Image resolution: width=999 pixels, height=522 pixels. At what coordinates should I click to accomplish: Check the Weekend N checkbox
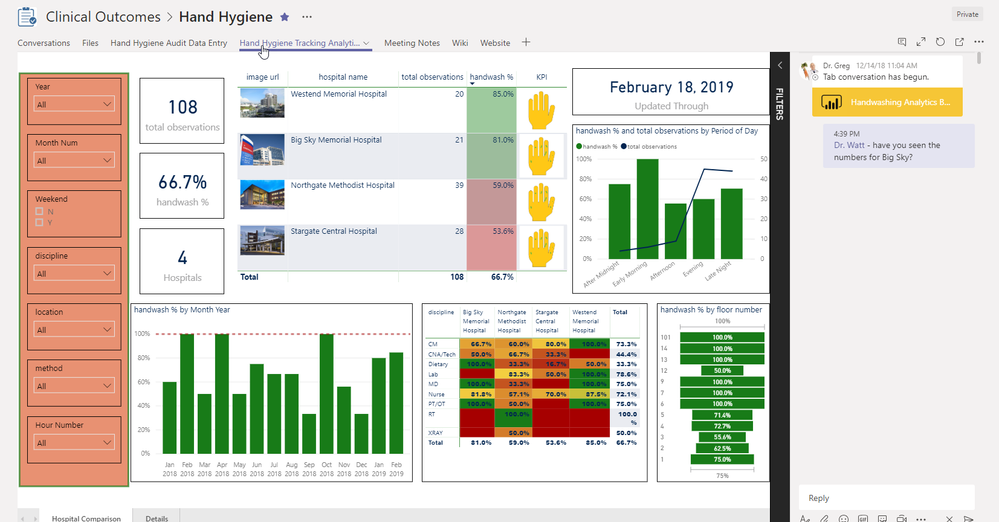coord(40,211)
